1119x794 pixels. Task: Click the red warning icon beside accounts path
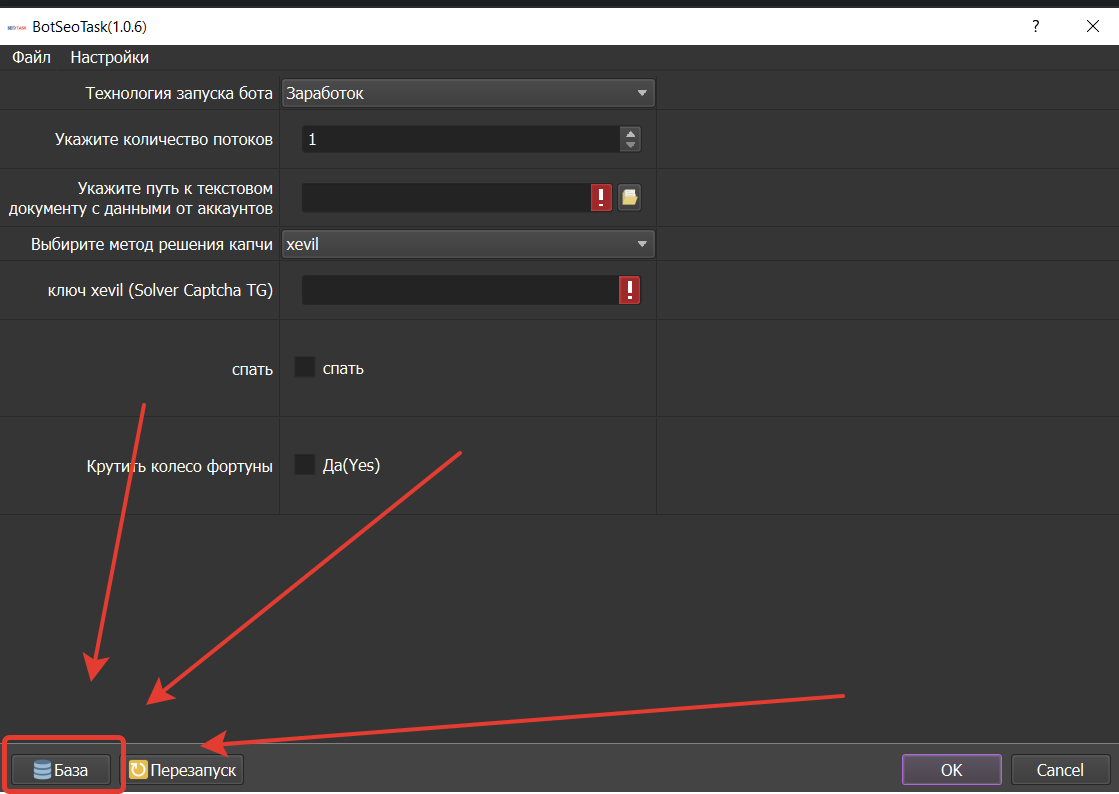pos(601,197)
